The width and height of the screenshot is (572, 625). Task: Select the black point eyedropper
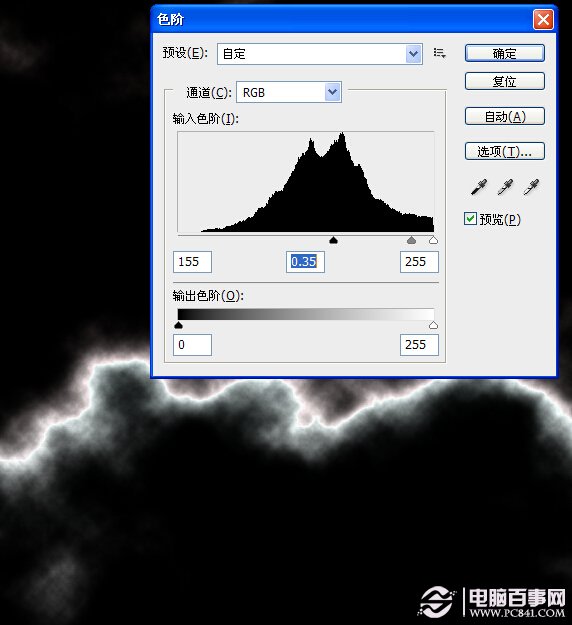[479, 187]
